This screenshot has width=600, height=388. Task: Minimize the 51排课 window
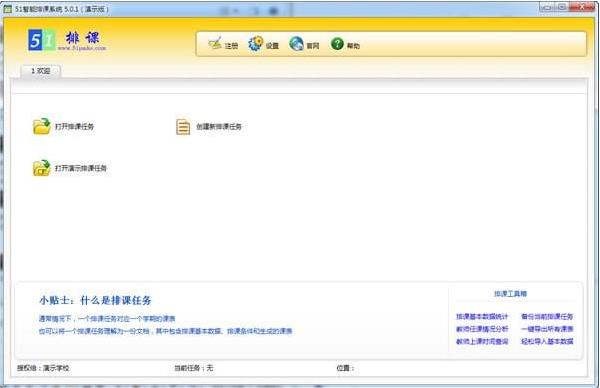click(x=548, y=7)
